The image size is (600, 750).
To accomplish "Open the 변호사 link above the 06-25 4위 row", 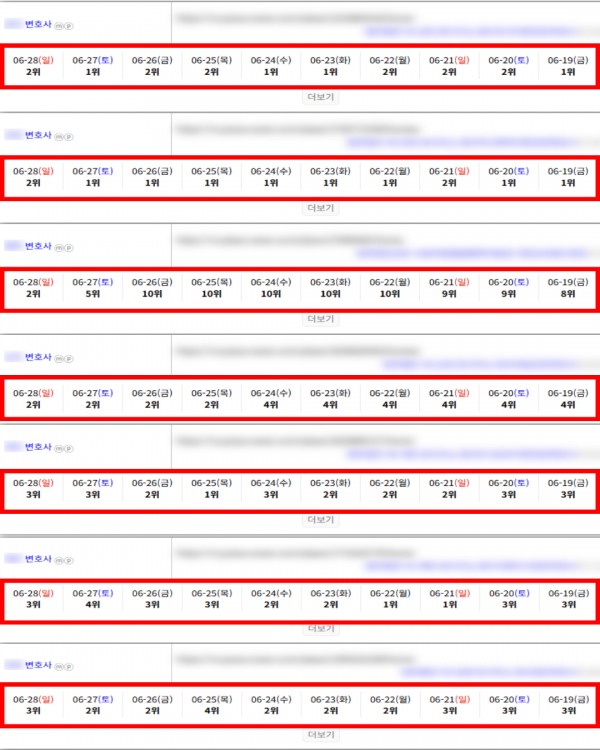I will click(x=38, y=665).
